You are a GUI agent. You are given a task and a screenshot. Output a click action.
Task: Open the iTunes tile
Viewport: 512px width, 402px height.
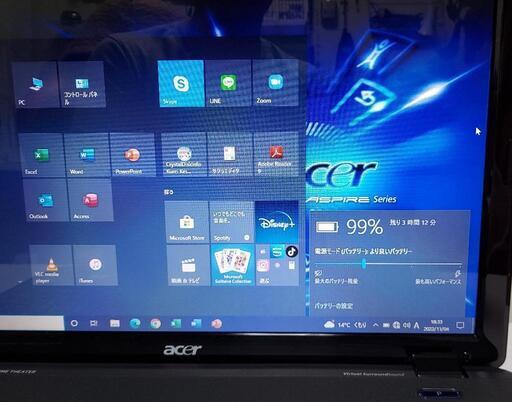[x=95, y=265]
